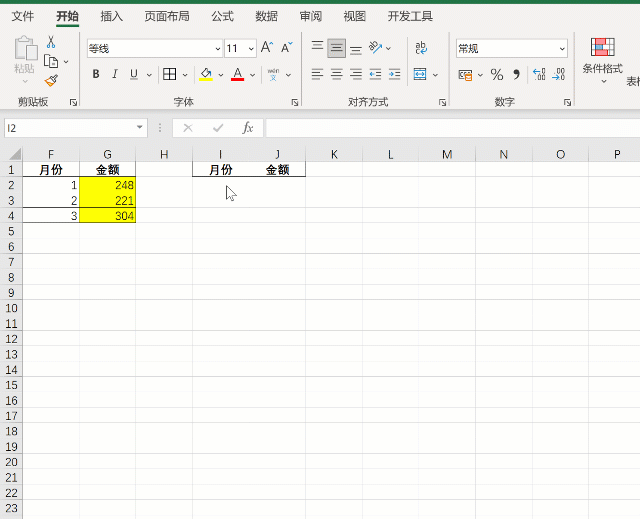Toggle Bold formatting
640x519 pixels.
96,74
